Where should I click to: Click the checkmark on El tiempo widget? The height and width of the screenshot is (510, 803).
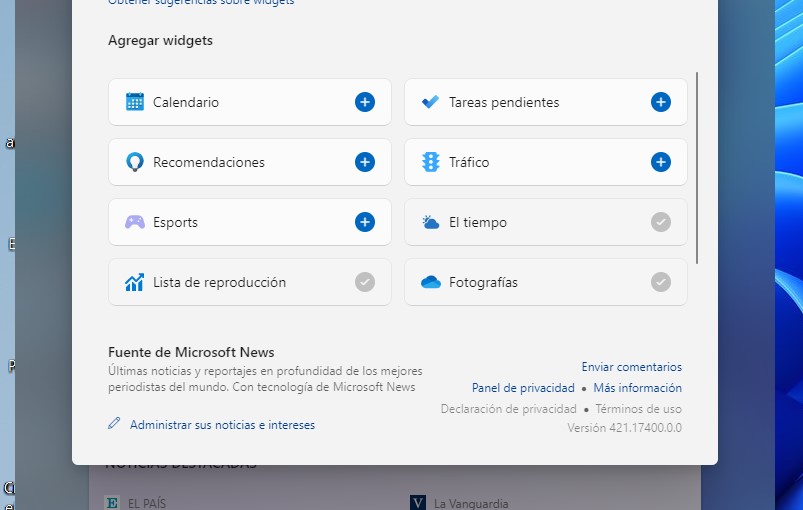(661, 222)
